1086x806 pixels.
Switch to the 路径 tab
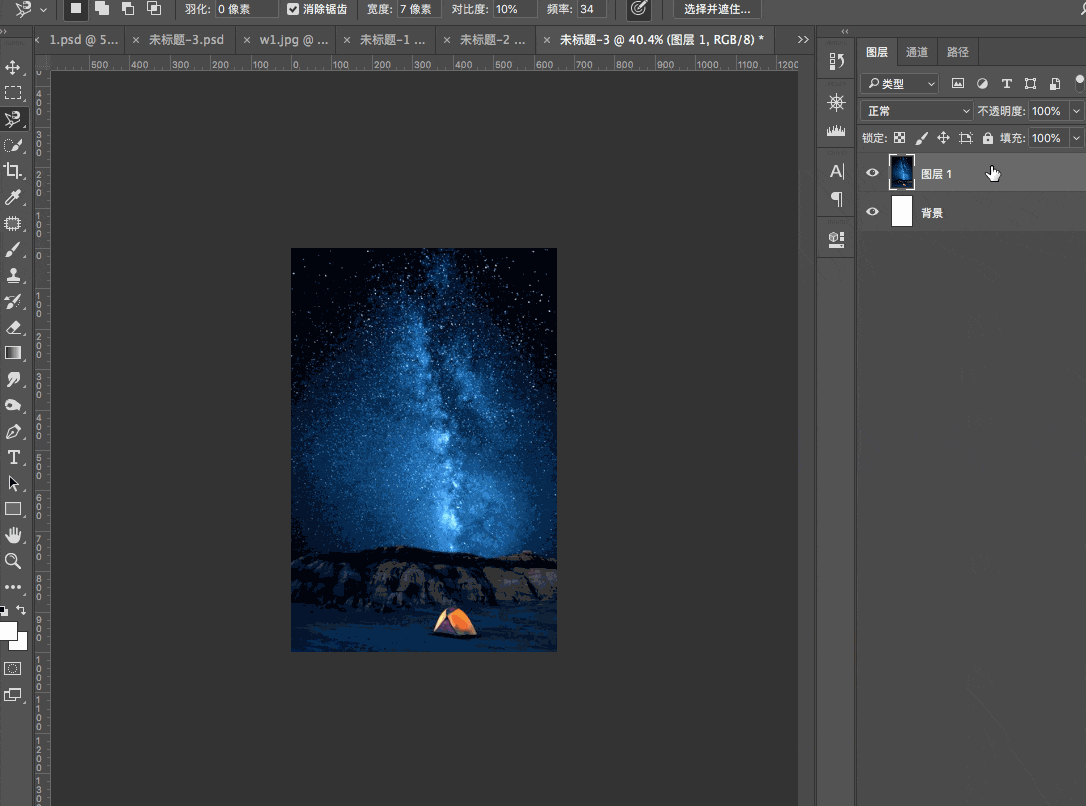(x=958, y=52)
